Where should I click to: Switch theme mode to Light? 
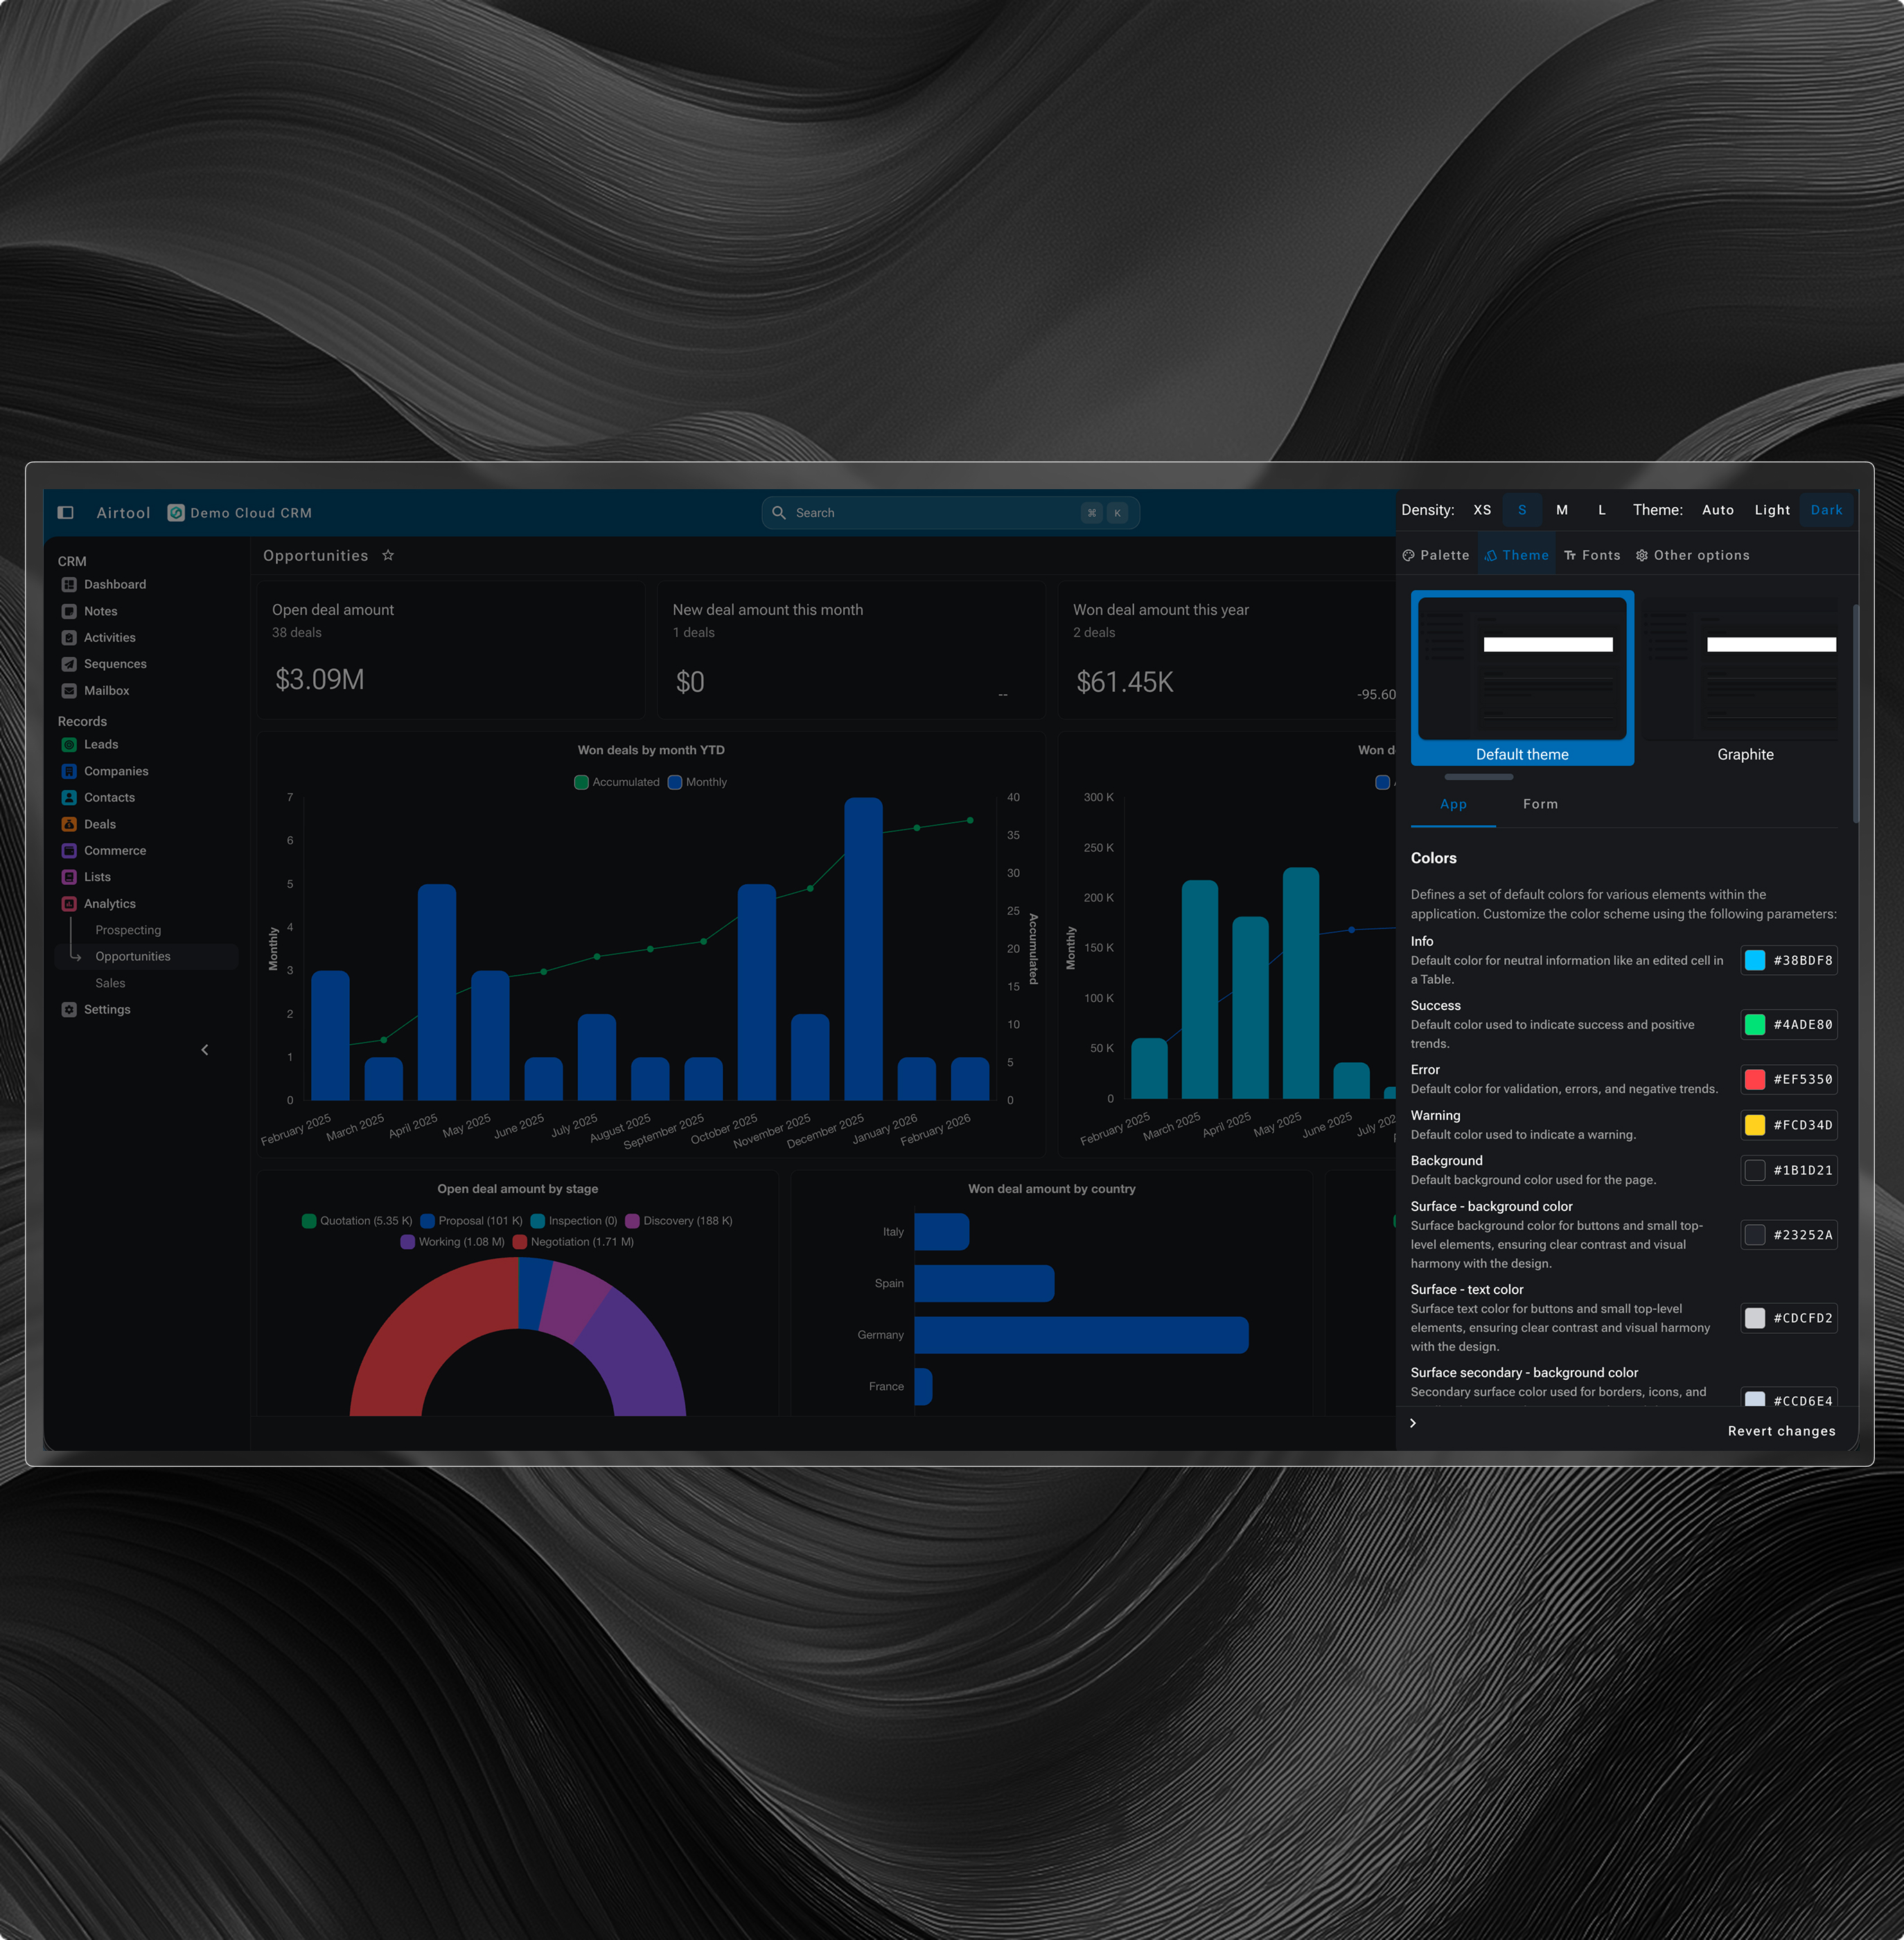(x=1772, y=510)
